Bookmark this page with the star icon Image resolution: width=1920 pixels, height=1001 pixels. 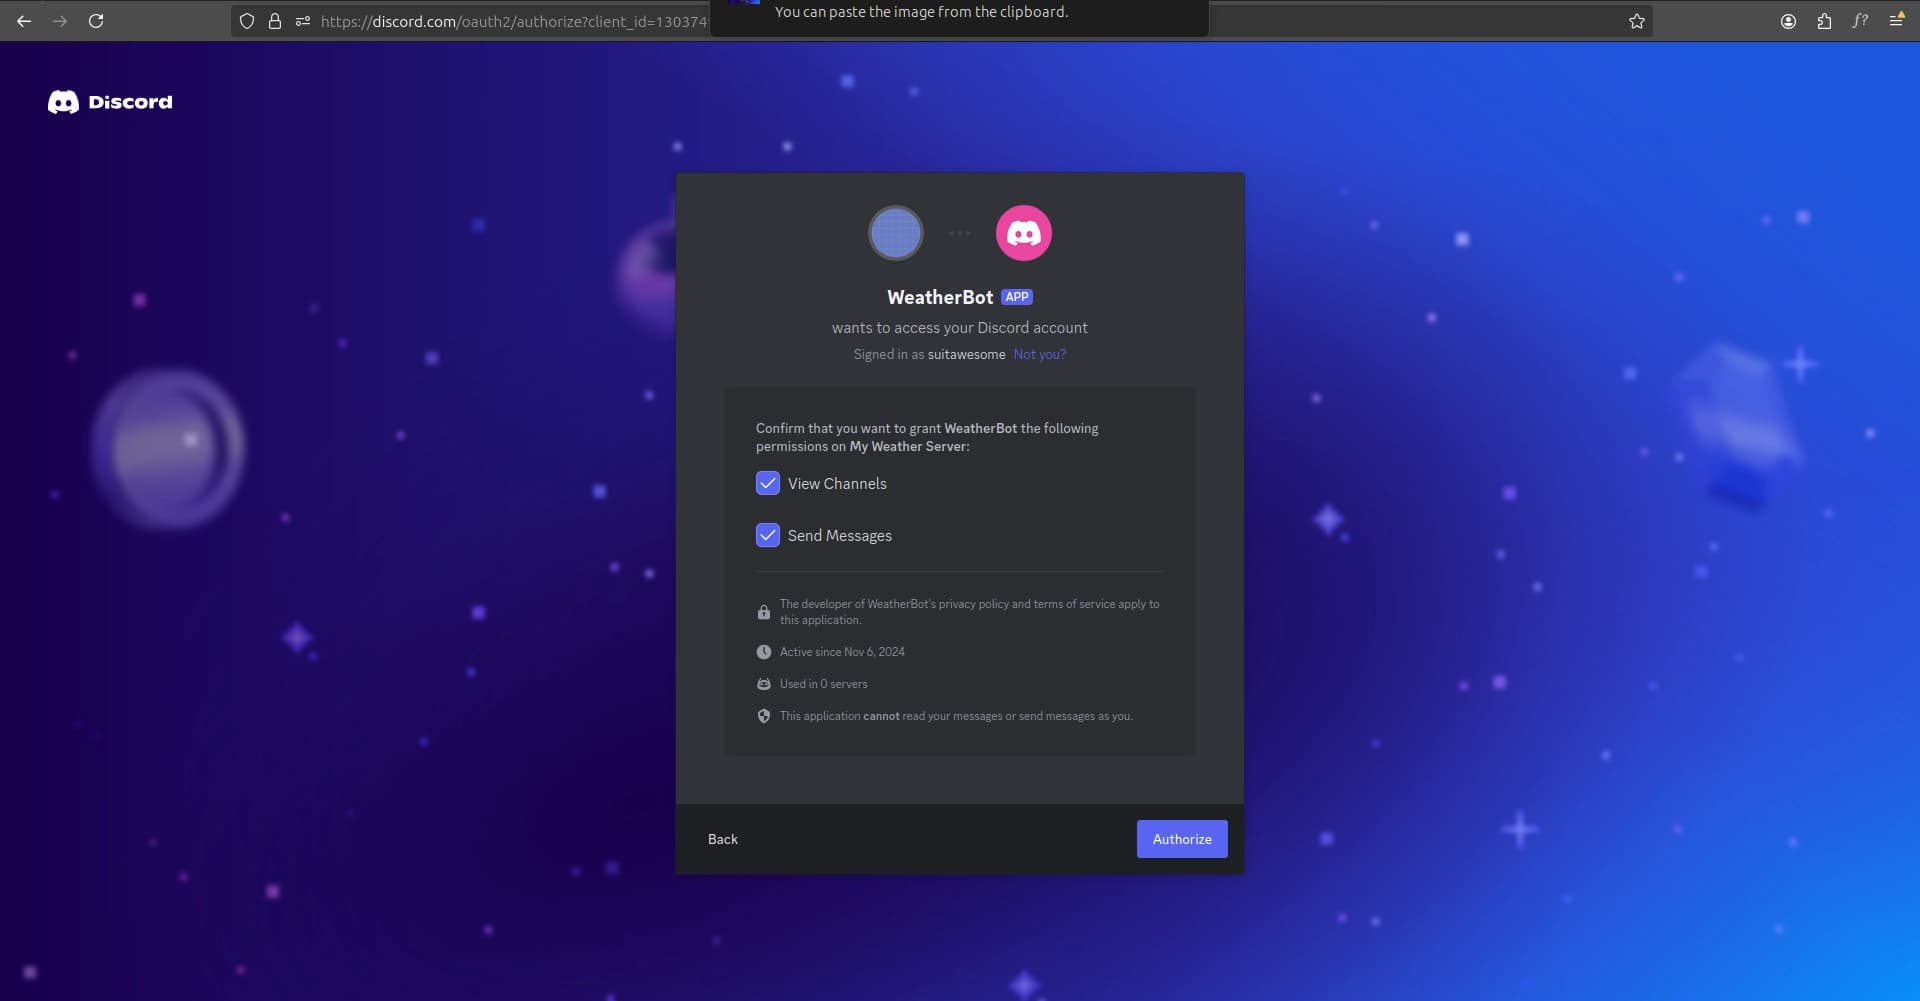coord(1637,21)
